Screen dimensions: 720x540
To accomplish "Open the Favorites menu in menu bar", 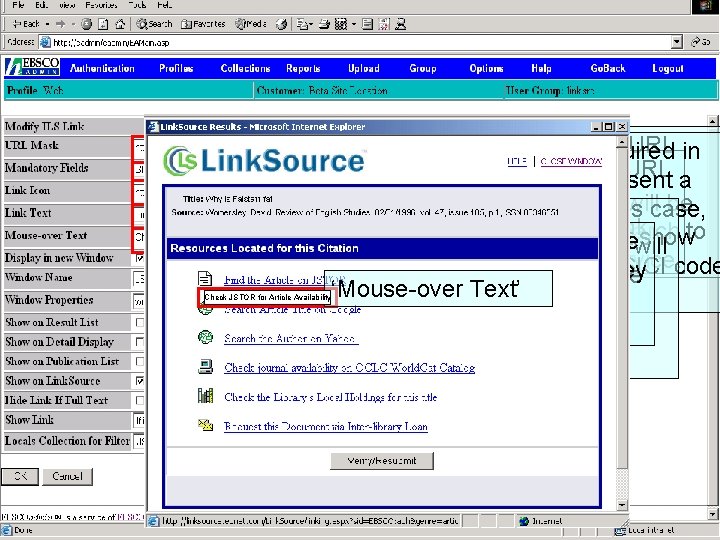I will pyautogui.click(x=101, y=5).
